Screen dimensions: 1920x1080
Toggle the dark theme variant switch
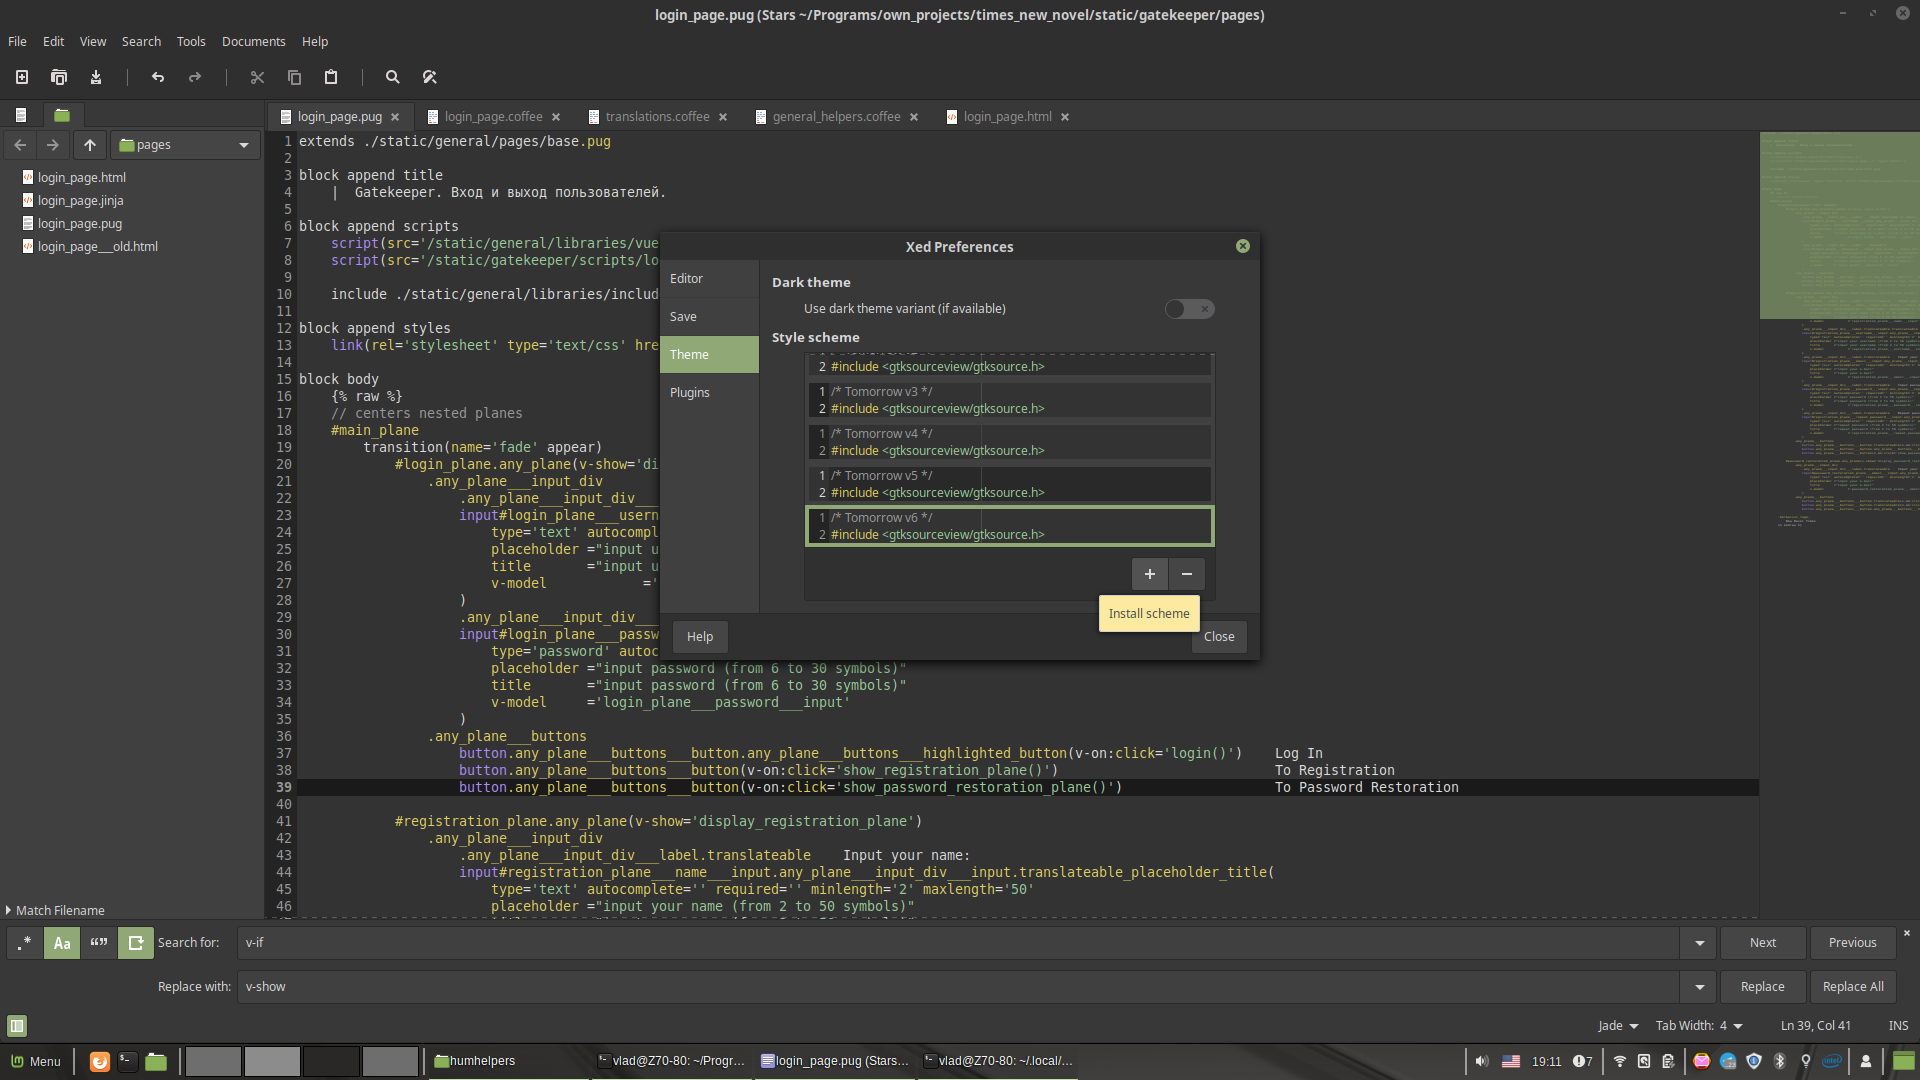1190,309
